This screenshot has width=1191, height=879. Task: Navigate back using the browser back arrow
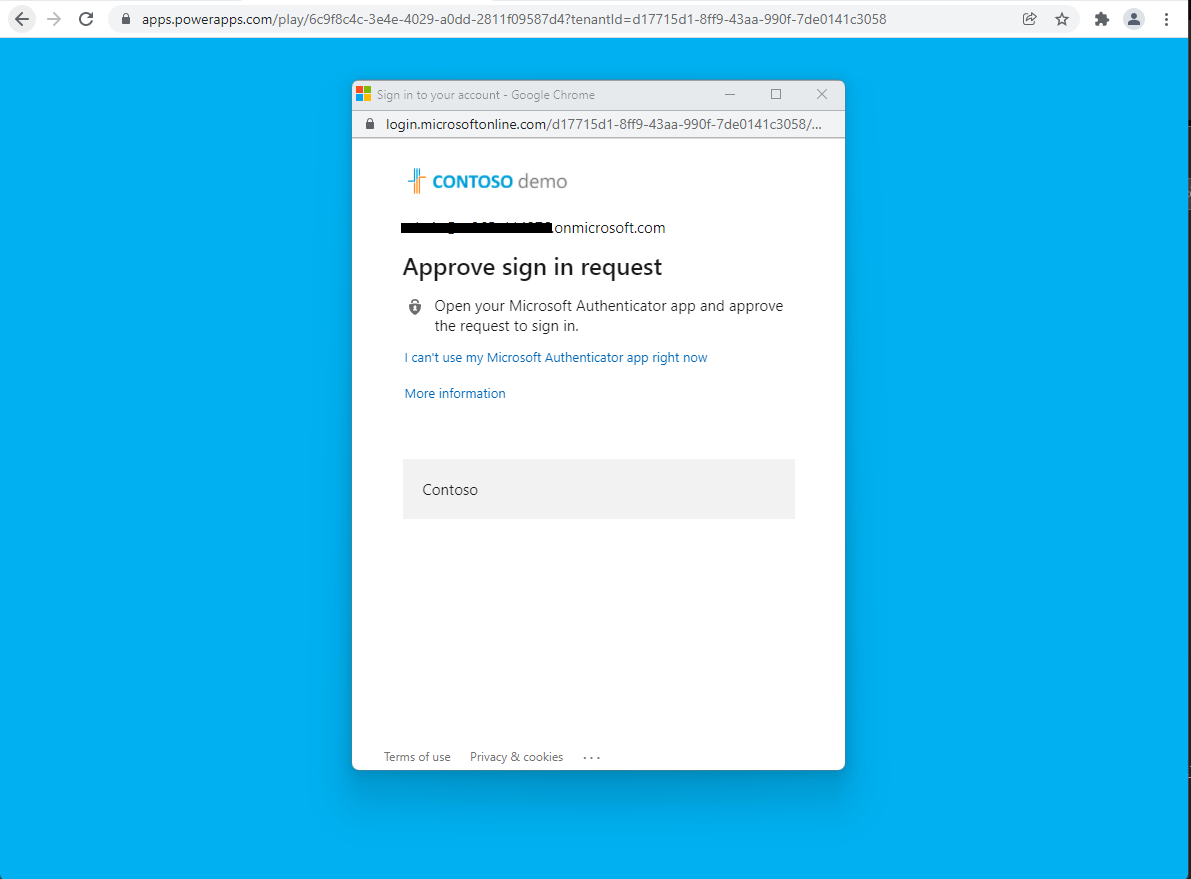[x=22, y=17]
